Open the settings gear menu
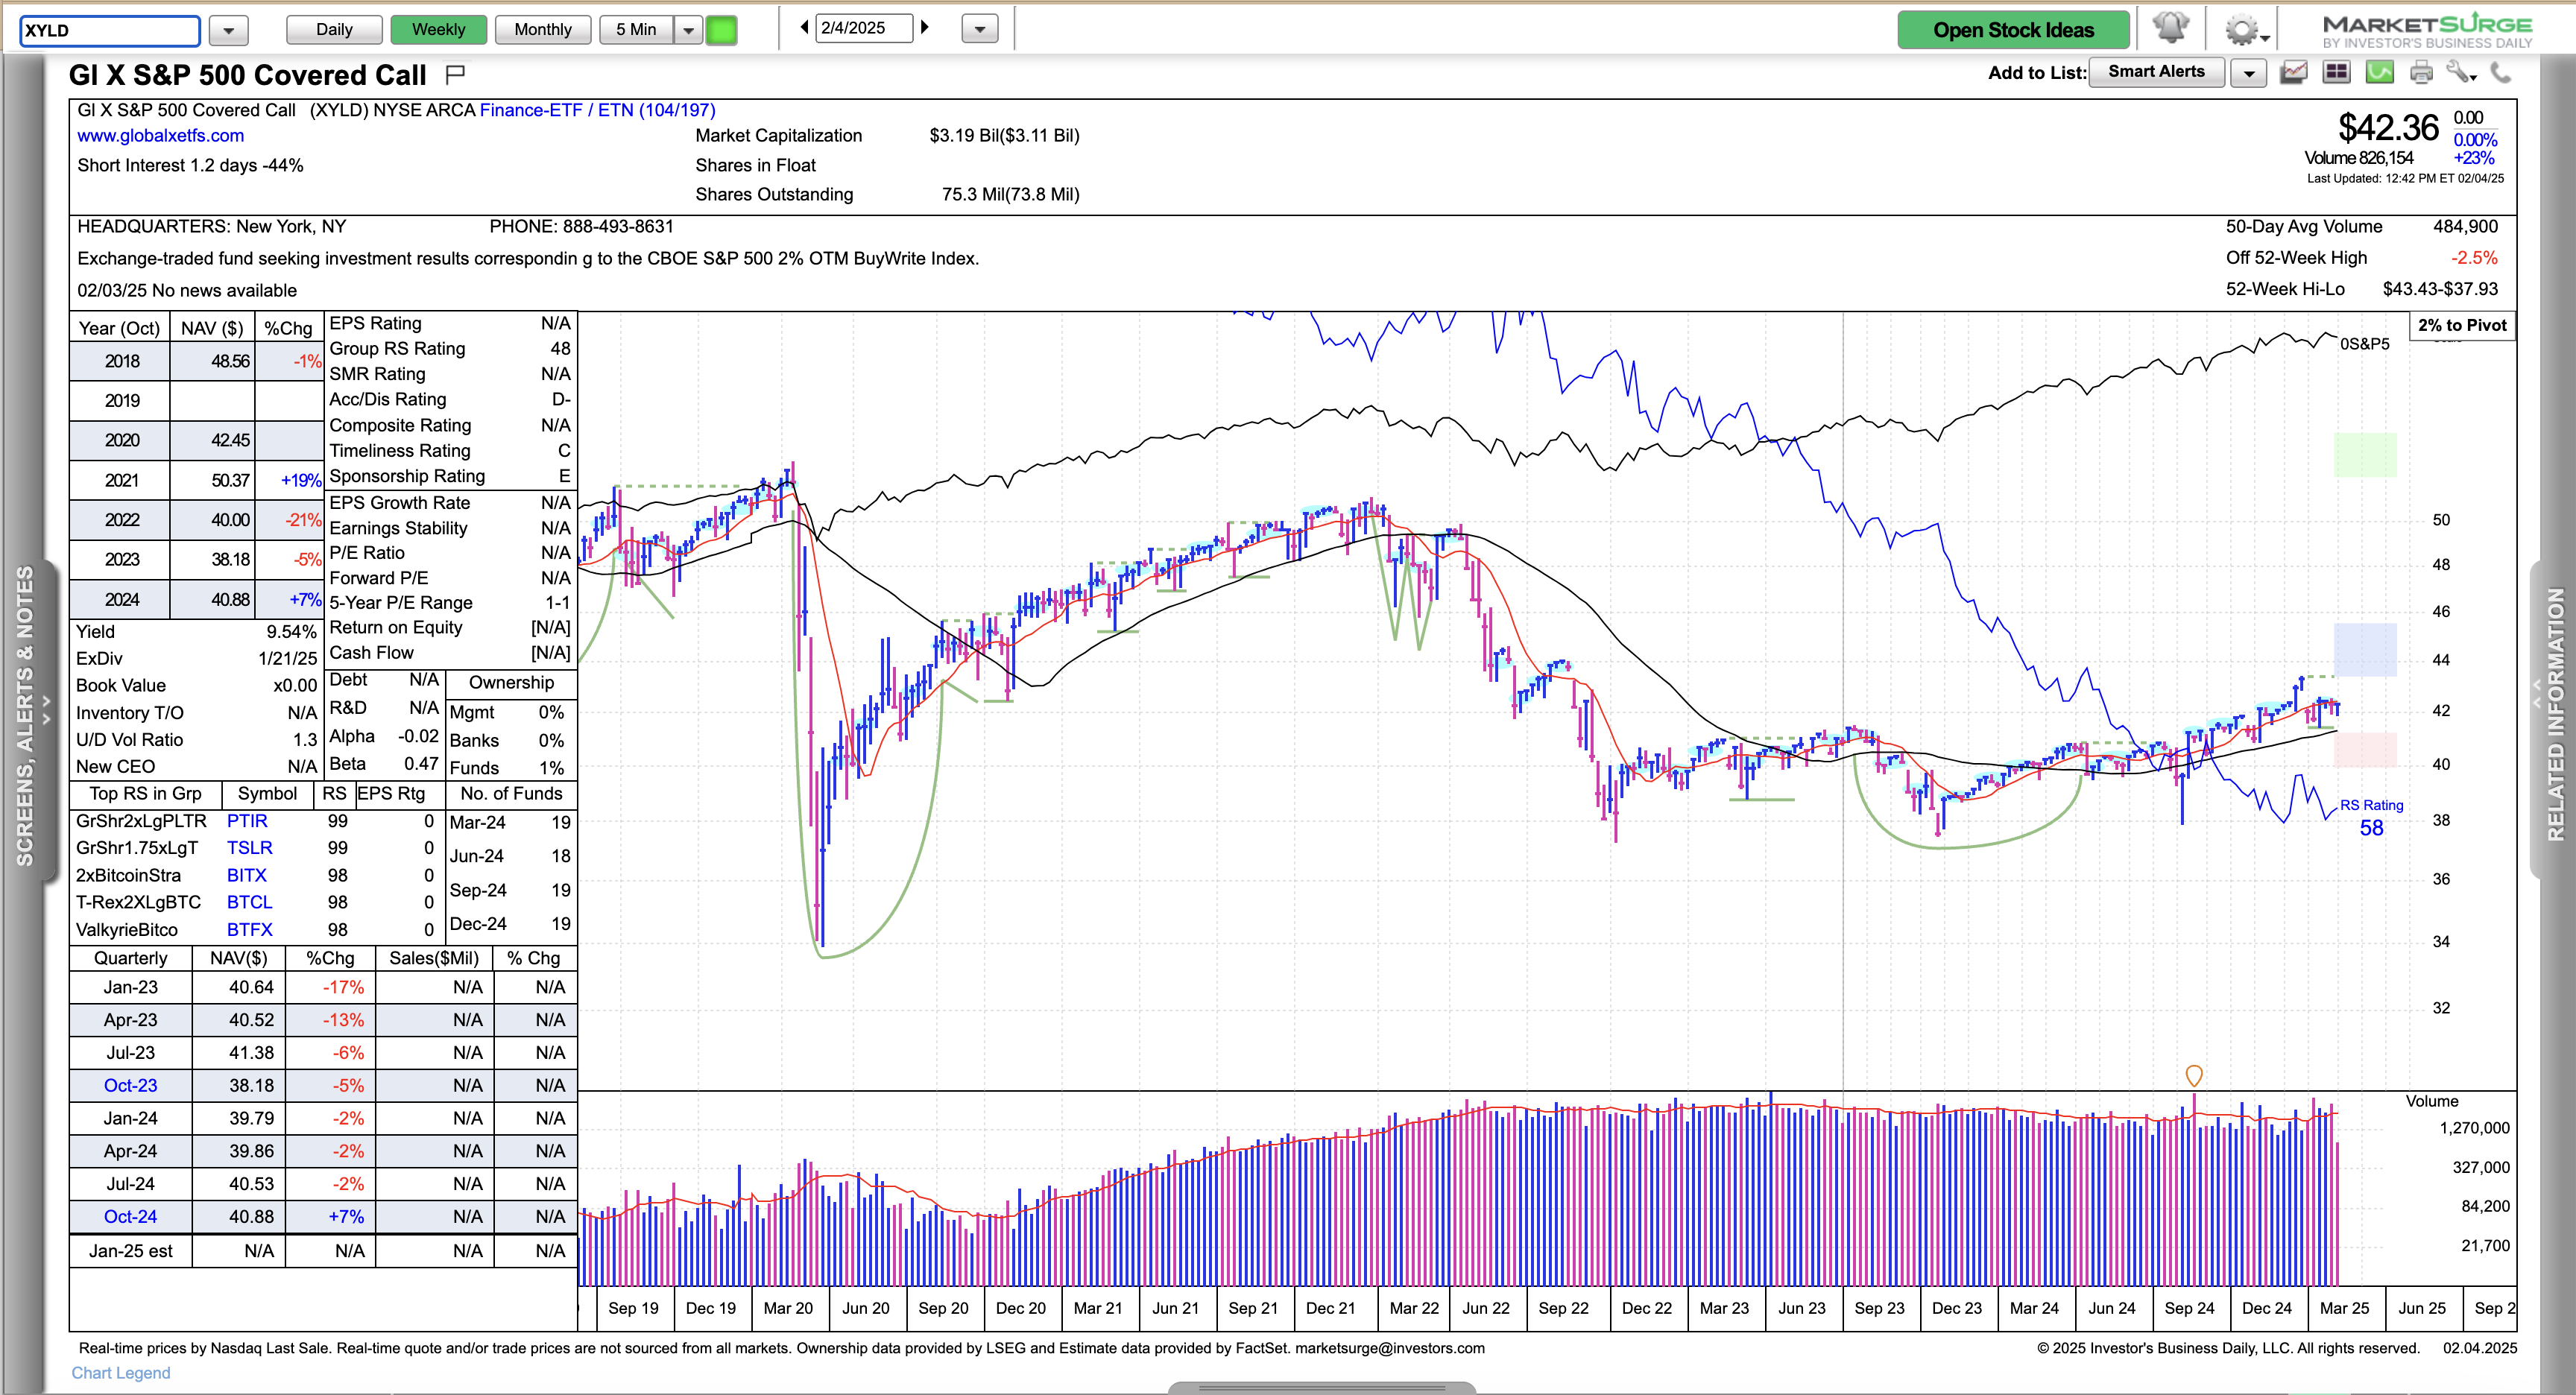The image size is (2576, 1395). 2244,30
